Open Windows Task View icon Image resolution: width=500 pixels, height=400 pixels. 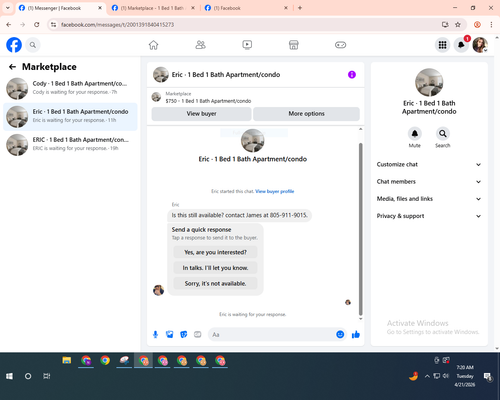tap(47, 376)
